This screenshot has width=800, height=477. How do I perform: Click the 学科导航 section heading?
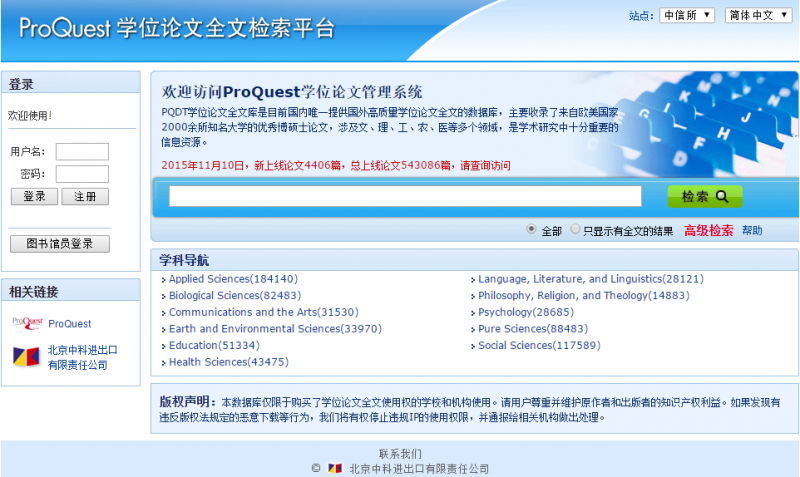point(184,260)
